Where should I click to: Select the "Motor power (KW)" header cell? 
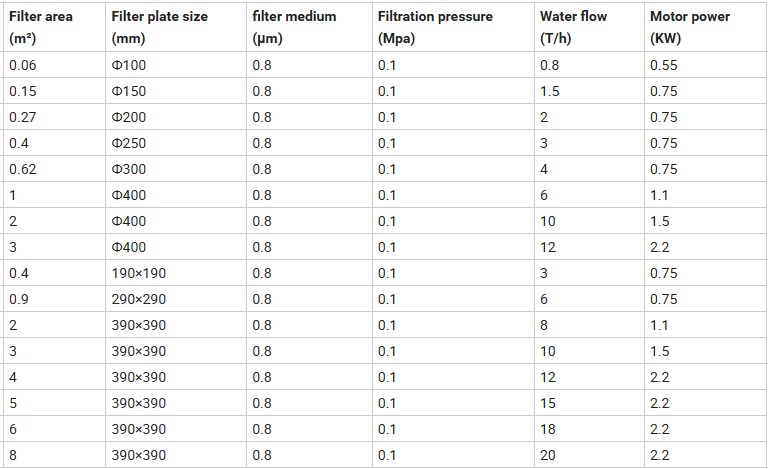[690, 27]
